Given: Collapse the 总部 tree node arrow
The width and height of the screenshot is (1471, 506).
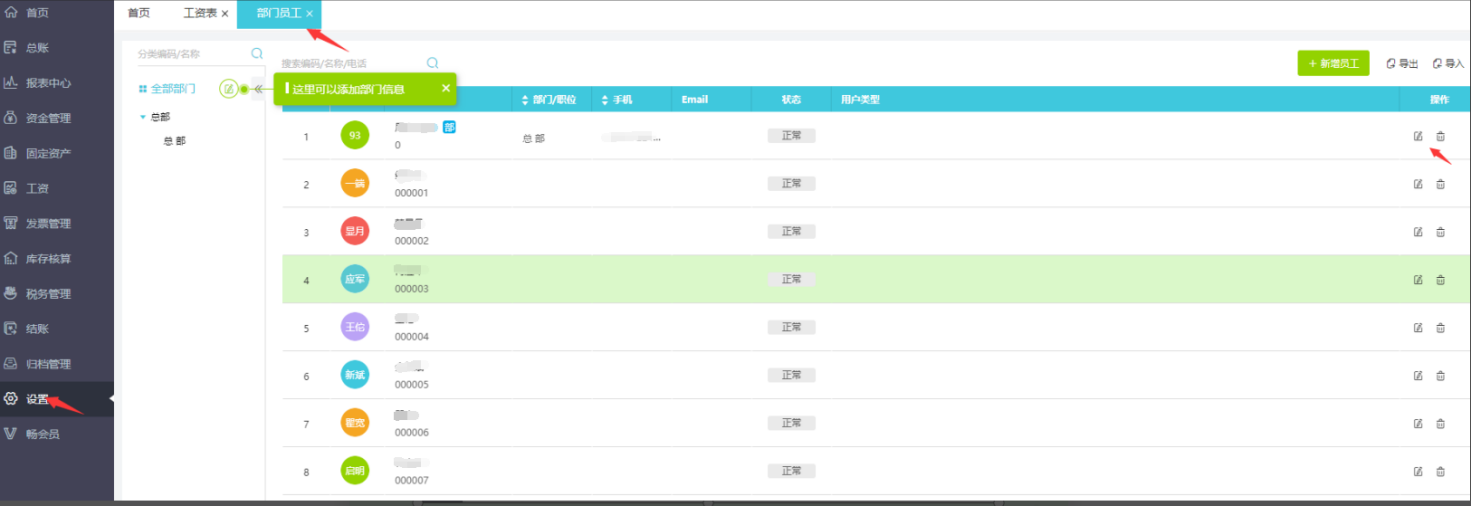Looking at the screenshot, I should coord(143,117).
